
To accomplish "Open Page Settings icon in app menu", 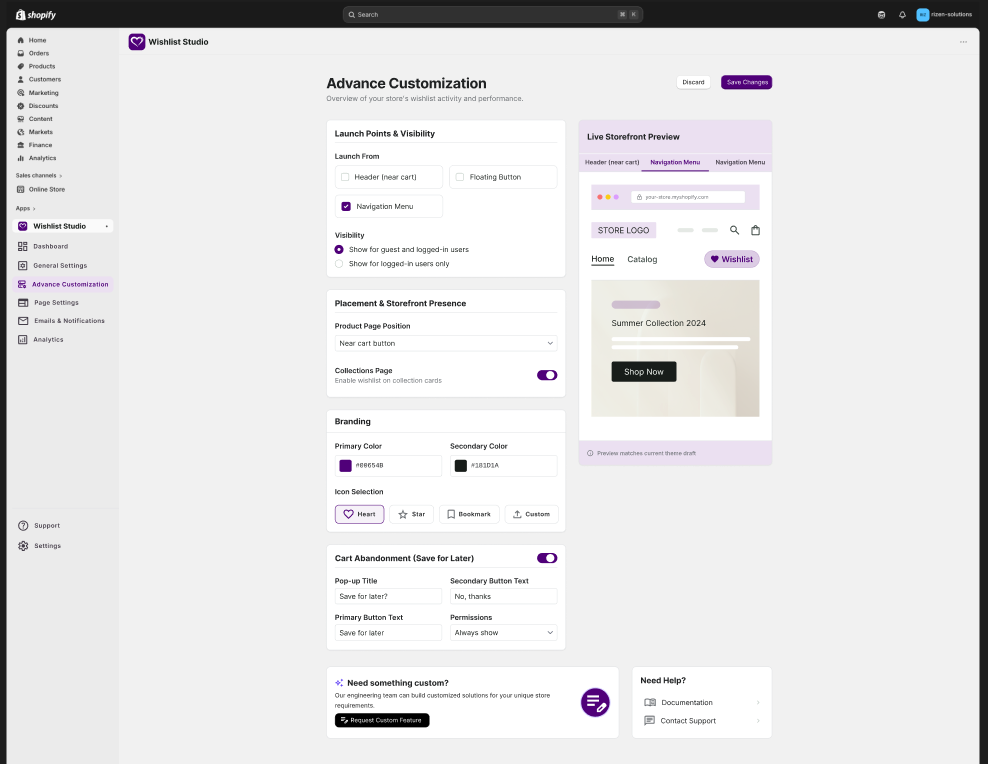I will [x=23, y=302].
